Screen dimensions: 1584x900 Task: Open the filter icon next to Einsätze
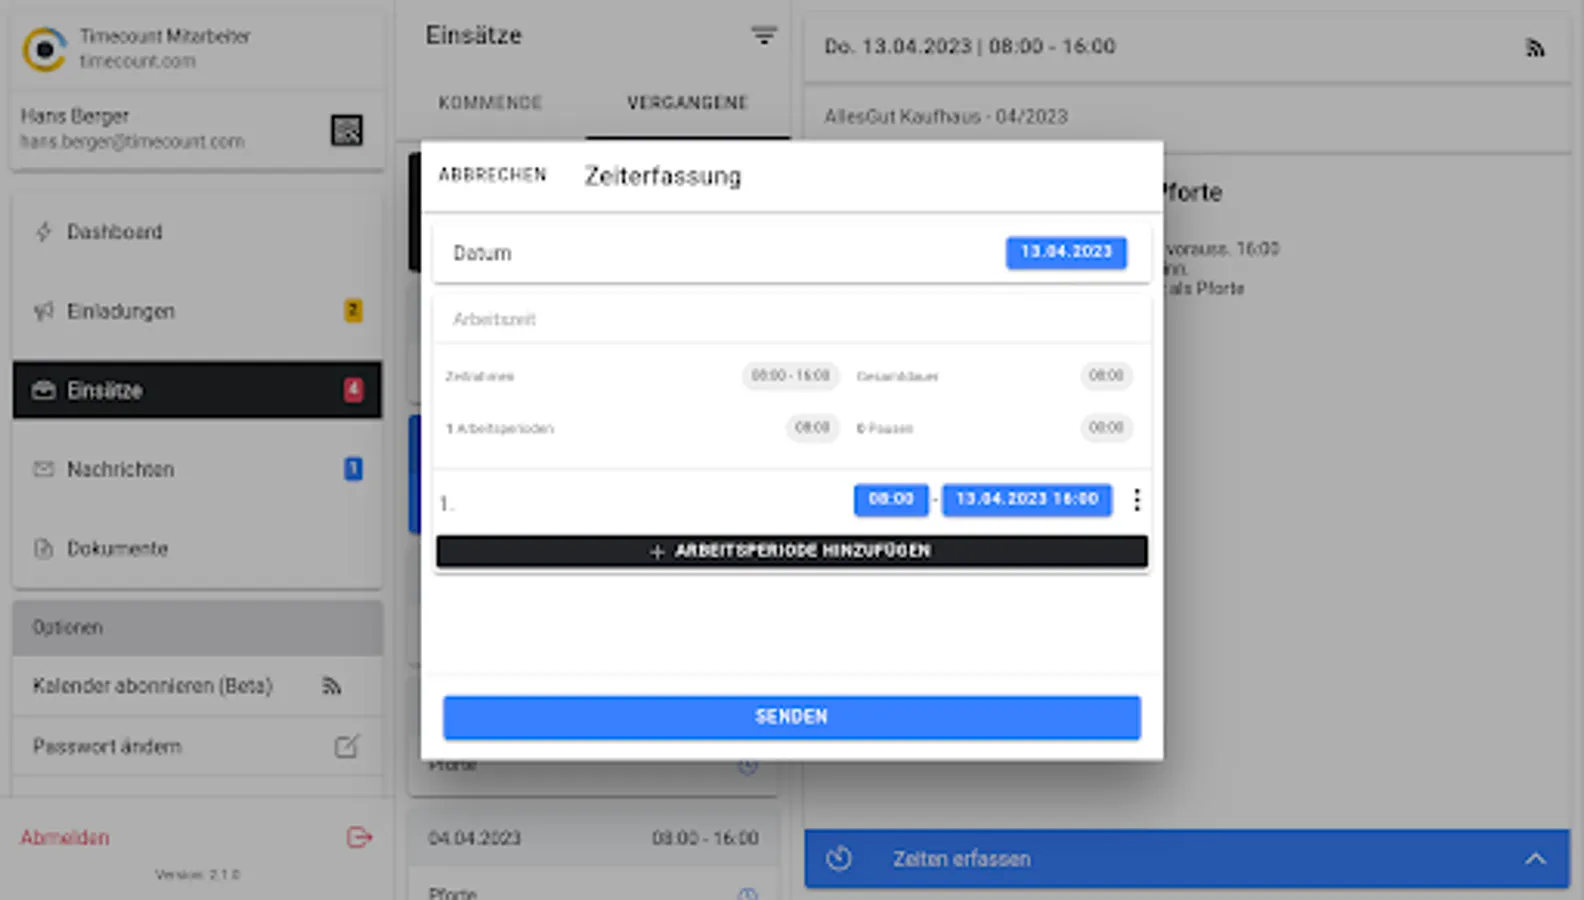[764, 36]
